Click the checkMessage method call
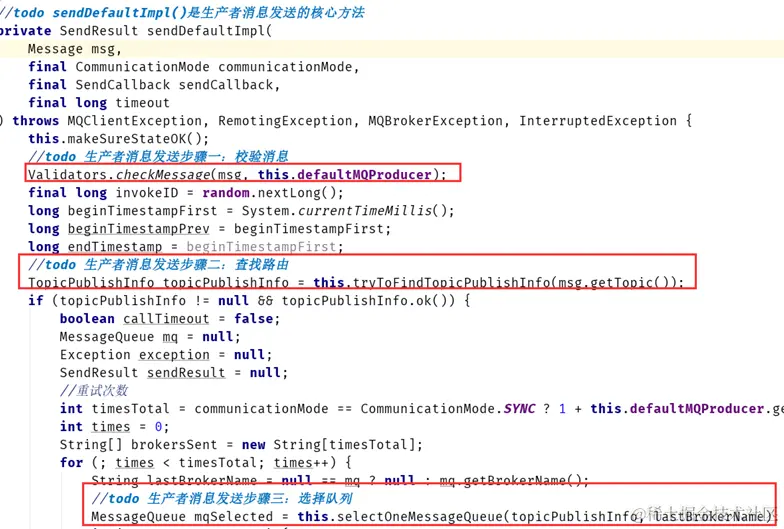Screen dimensions: 784x529 pos(162,174)
